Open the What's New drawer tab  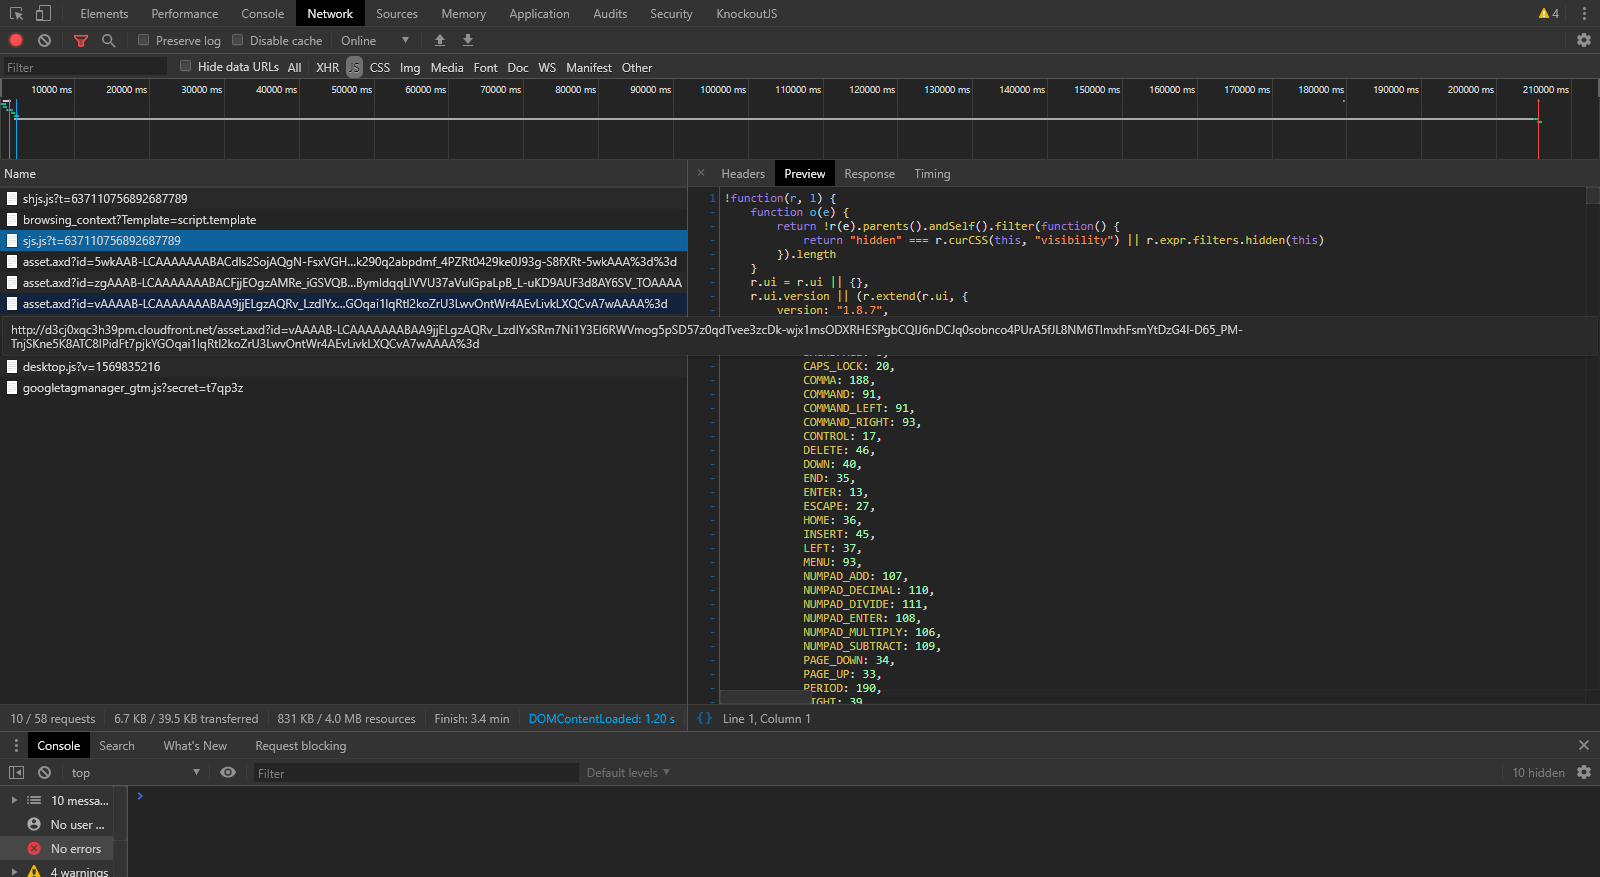195,746
